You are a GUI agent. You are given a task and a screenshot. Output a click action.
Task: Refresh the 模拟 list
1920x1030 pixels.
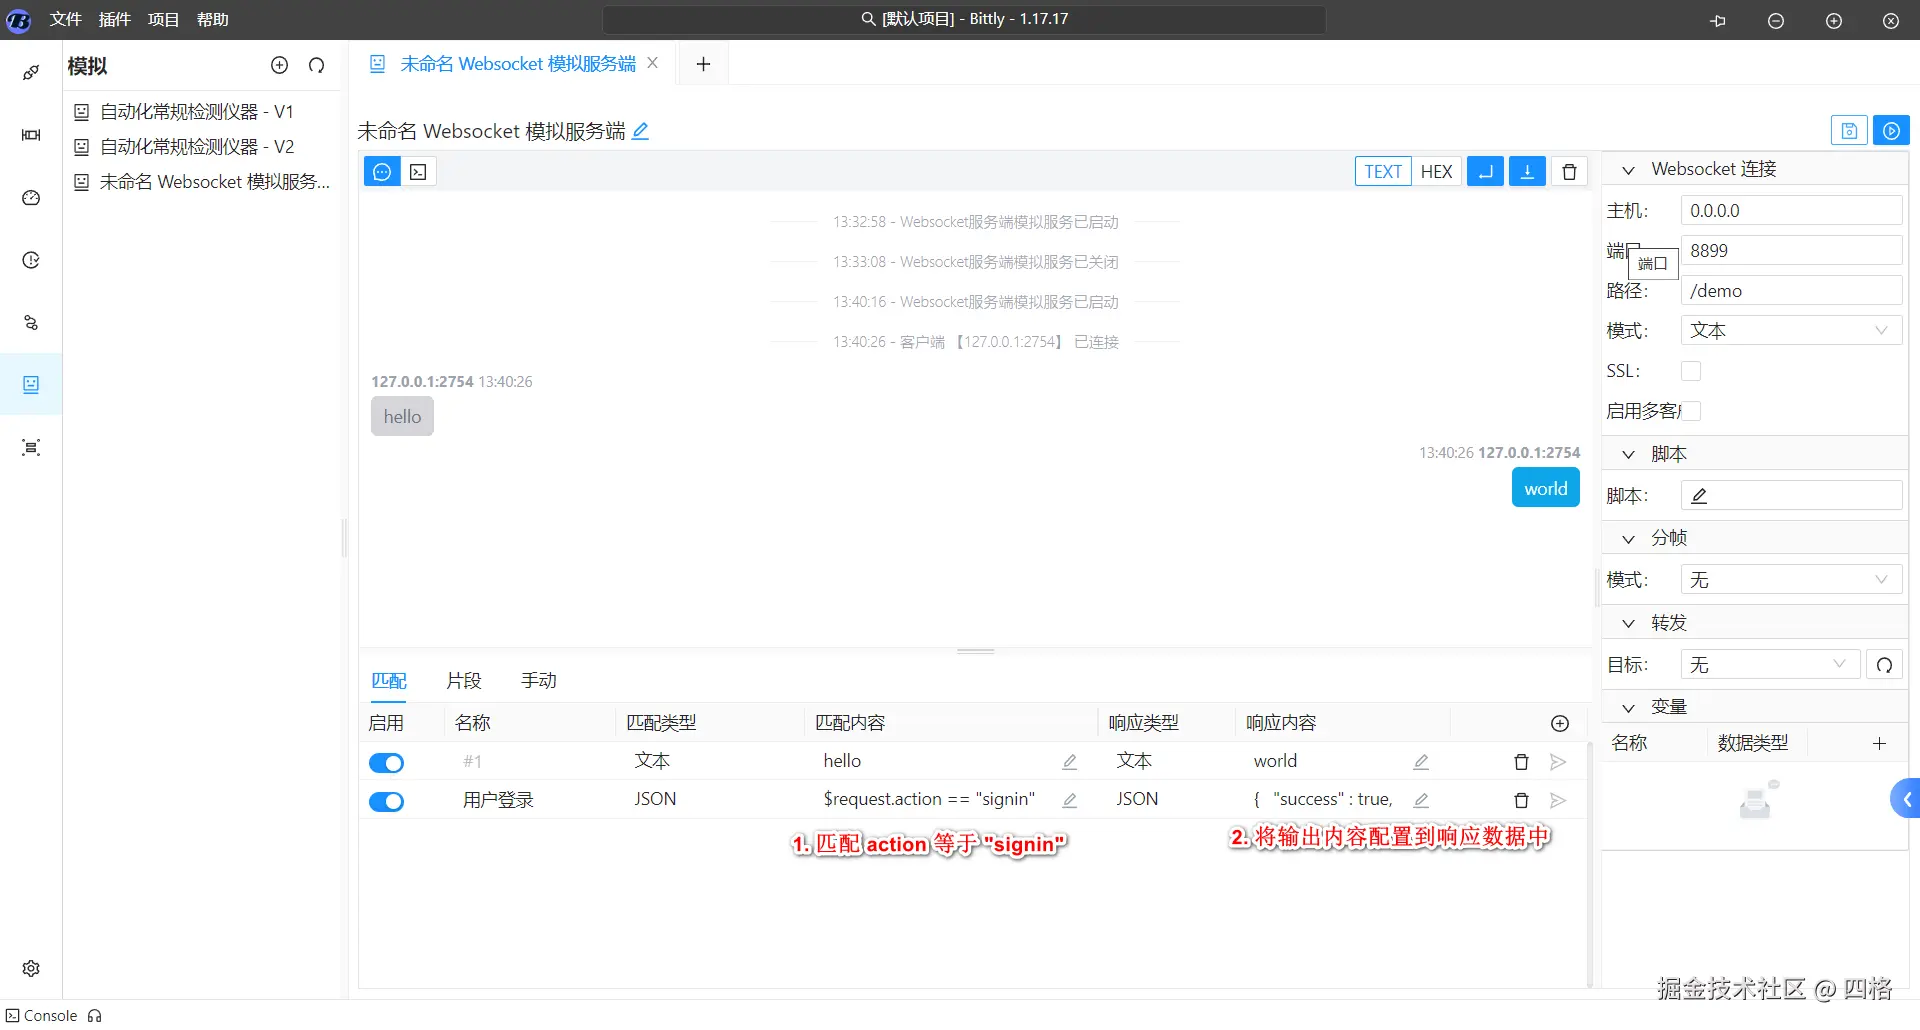317,65
